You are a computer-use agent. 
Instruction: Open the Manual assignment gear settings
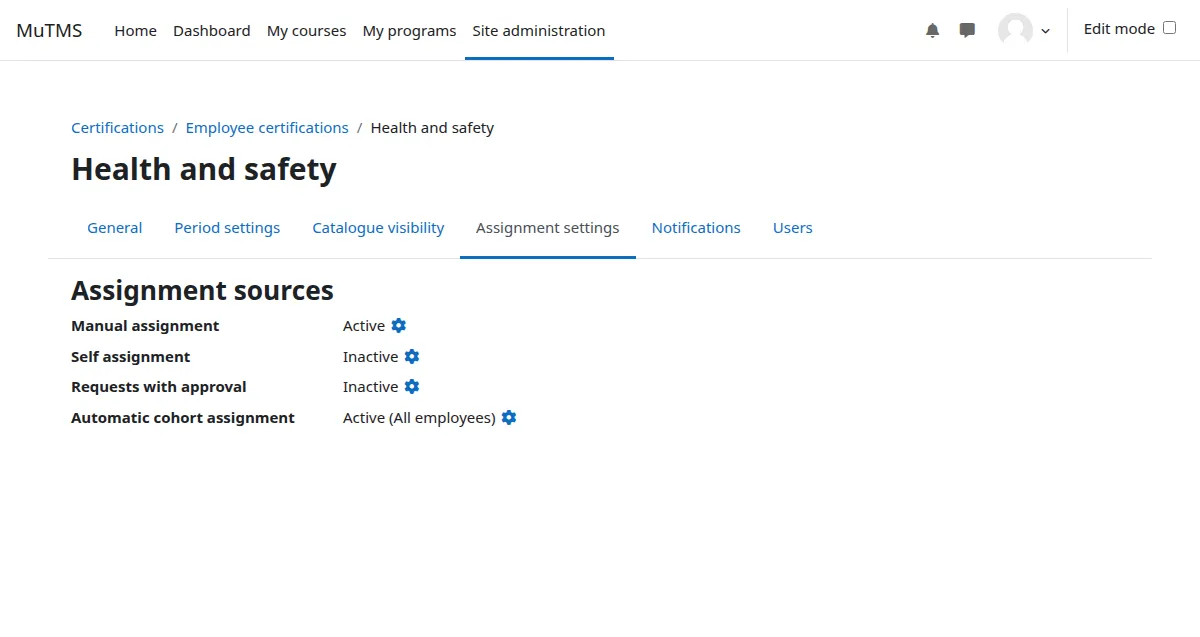pos(398,325)
